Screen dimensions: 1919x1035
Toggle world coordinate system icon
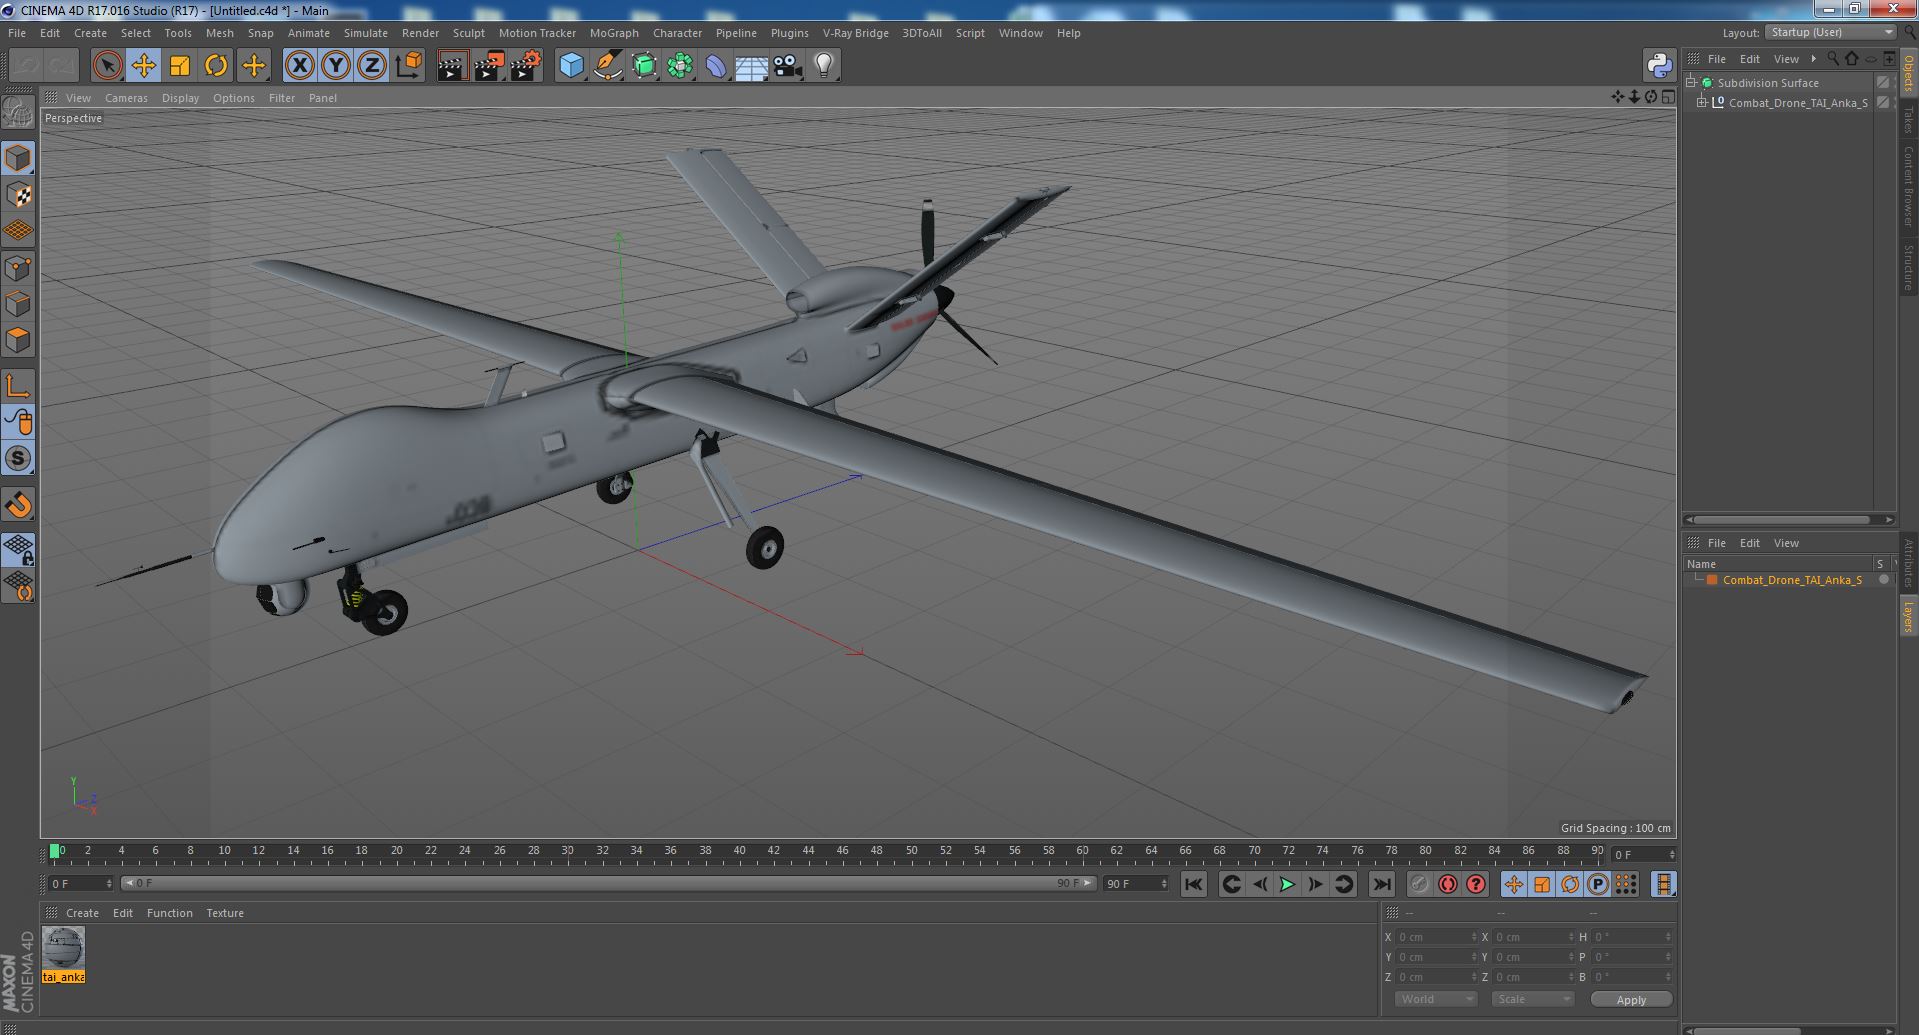pyautogui.click(x=408, y=66)
